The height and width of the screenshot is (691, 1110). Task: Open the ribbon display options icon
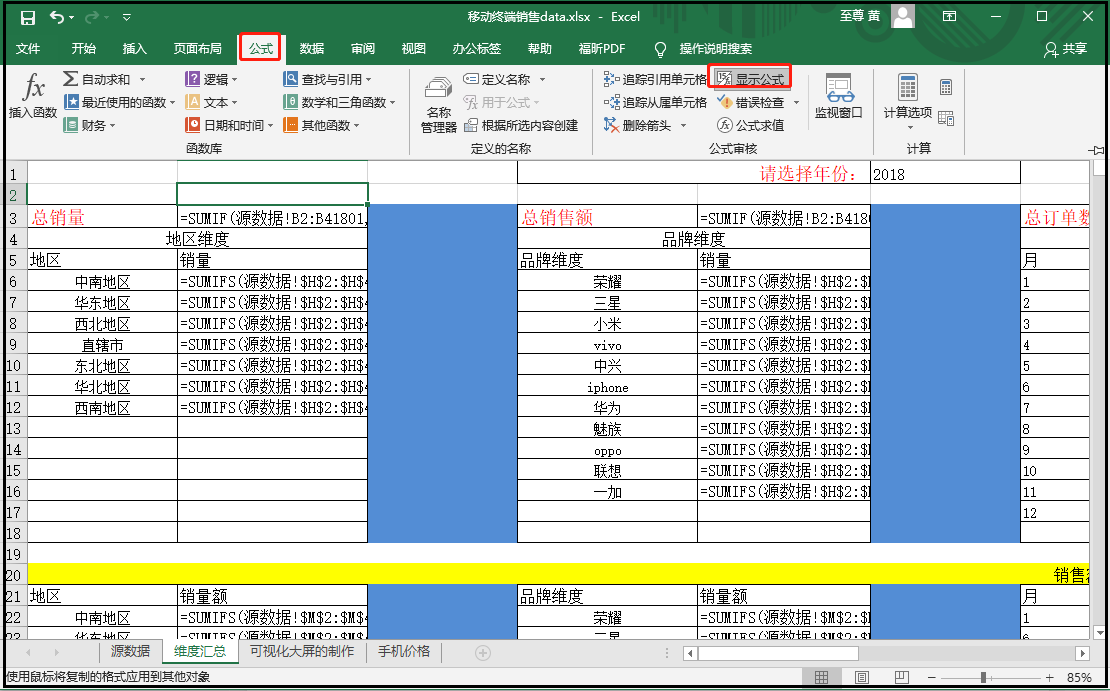949,16
